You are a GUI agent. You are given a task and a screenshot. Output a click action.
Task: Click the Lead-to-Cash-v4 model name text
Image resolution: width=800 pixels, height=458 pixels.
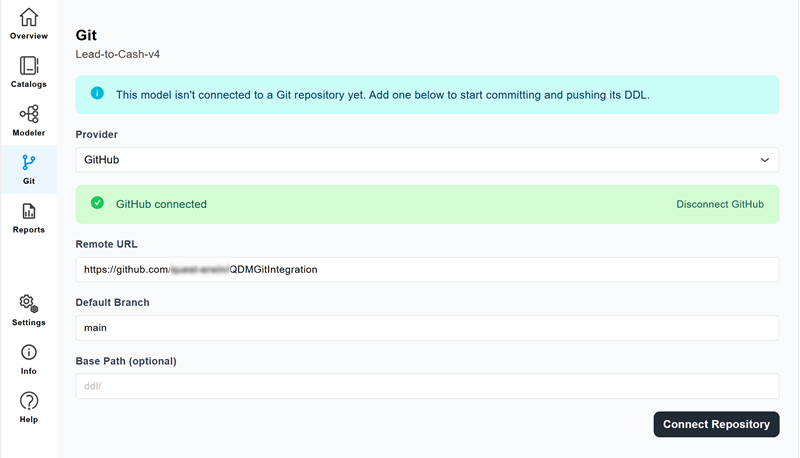pyautogui.click(x=117, y=54)
